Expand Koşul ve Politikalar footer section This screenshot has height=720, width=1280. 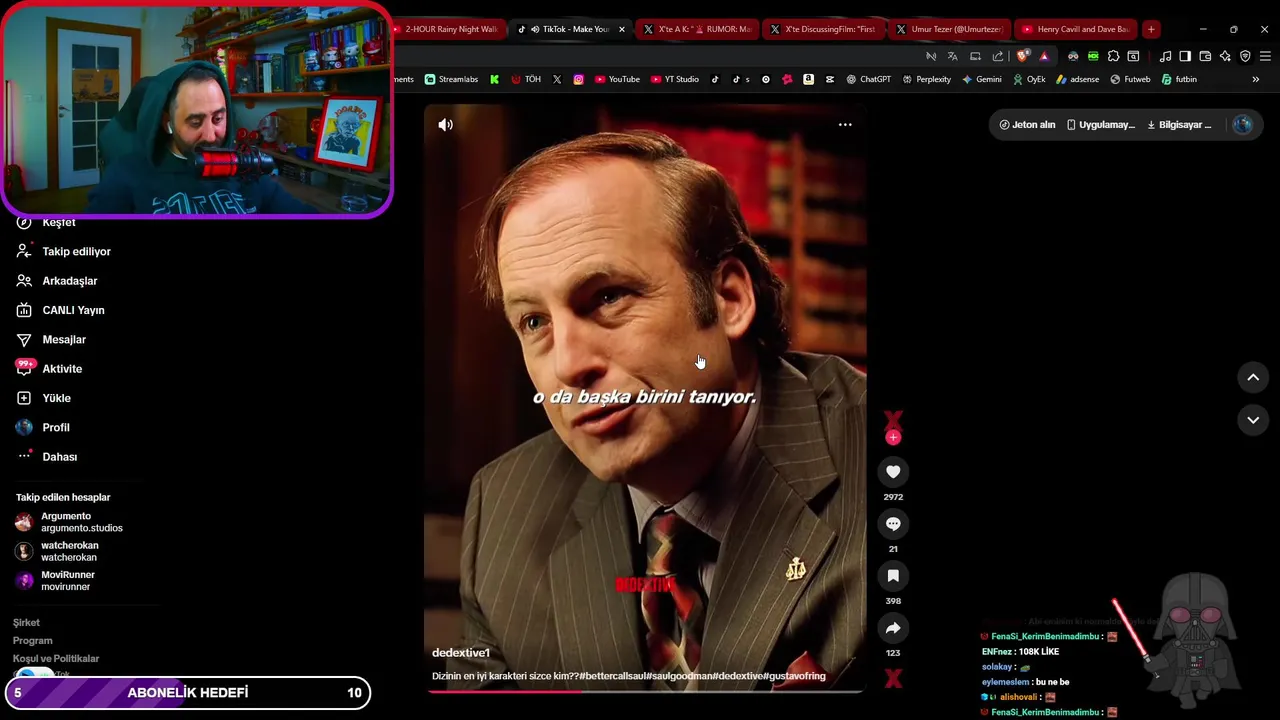pyautogui.click(x=56, y=659)
